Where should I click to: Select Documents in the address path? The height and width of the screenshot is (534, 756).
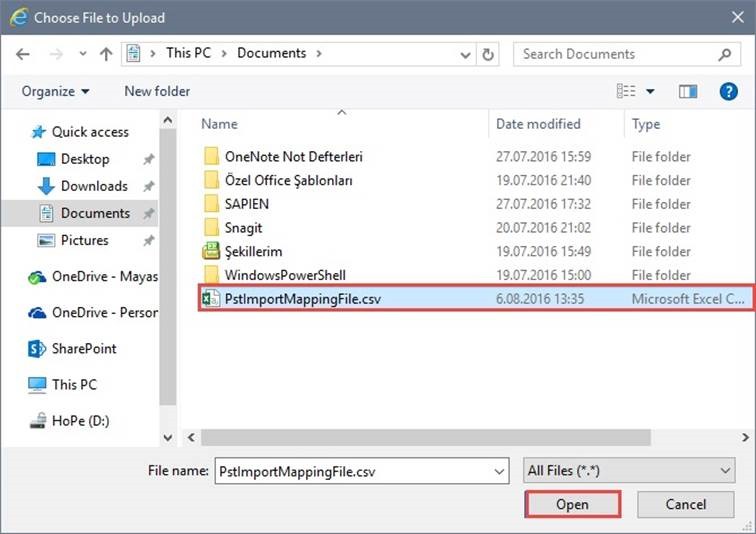tap(271, 53)
